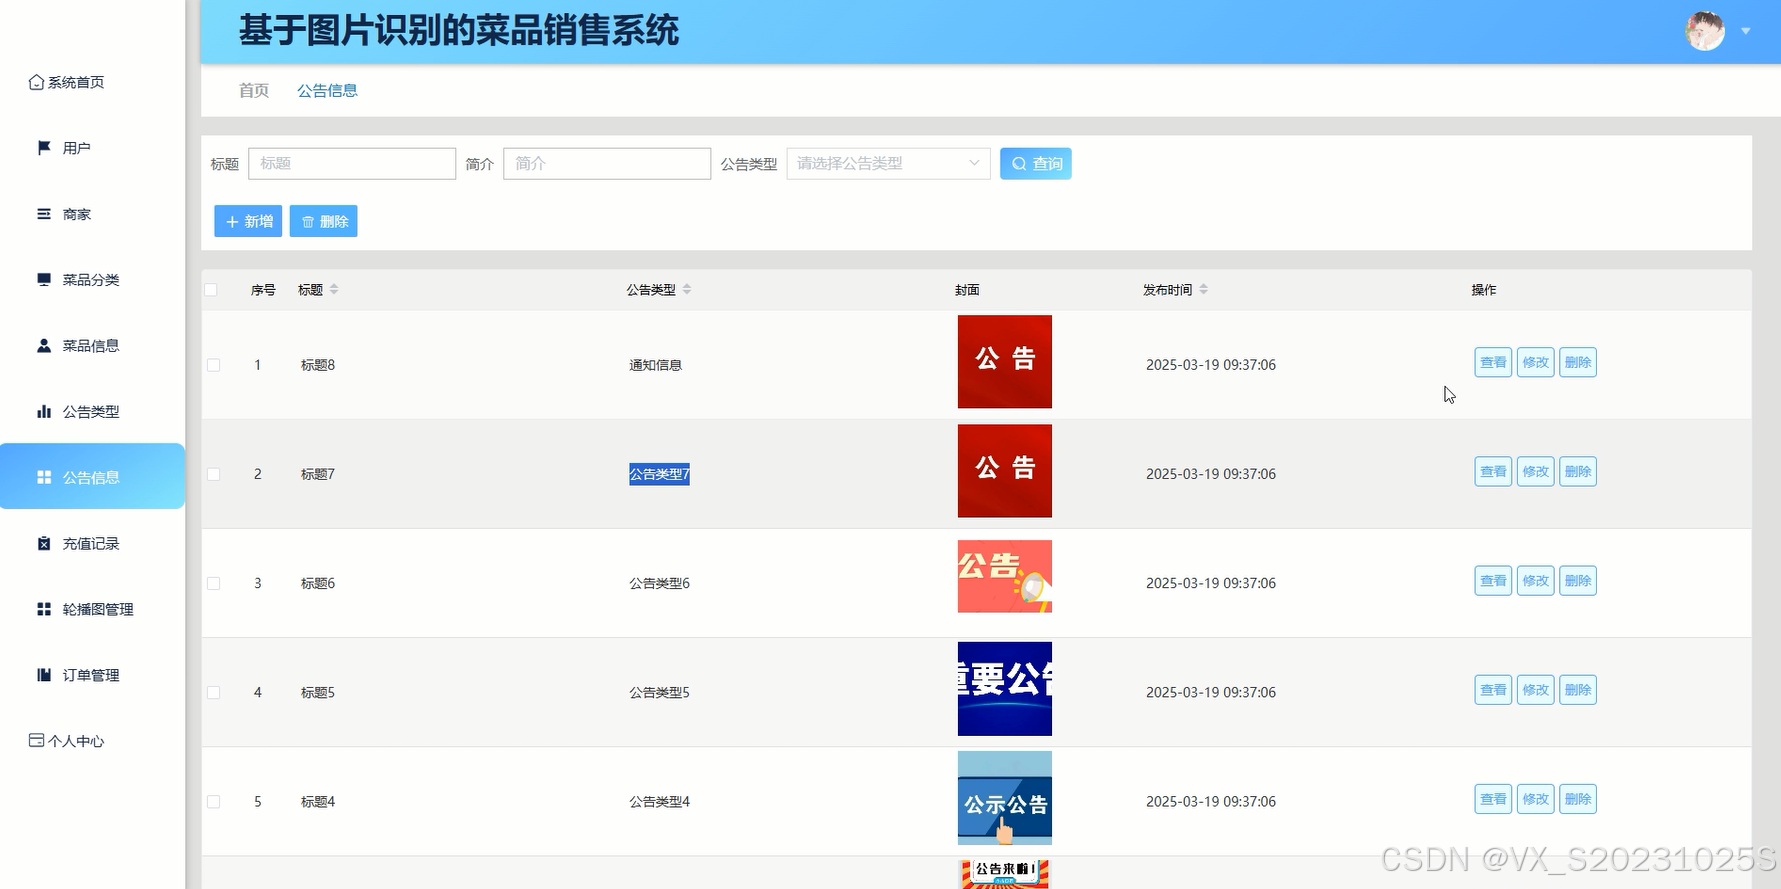This screenshot has width=1781, height=889.
Task: Click the monitor icon for 菜品分类
Action: point(44,280)
